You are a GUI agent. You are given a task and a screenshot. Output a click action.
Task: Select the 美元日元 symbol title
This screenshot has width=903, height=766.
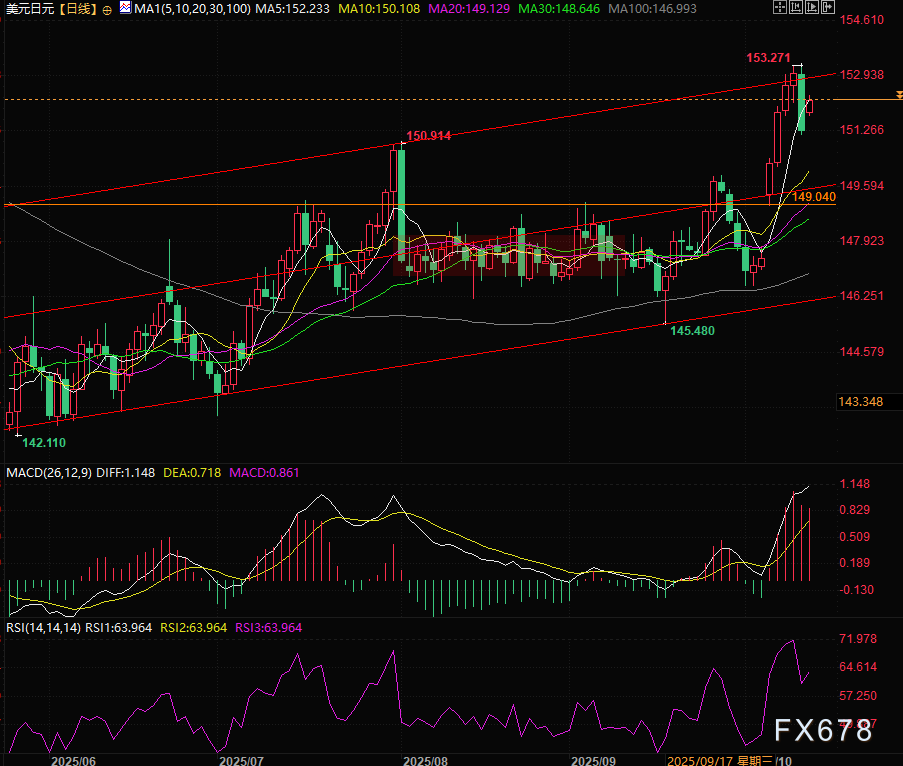(x=28, y=8)
